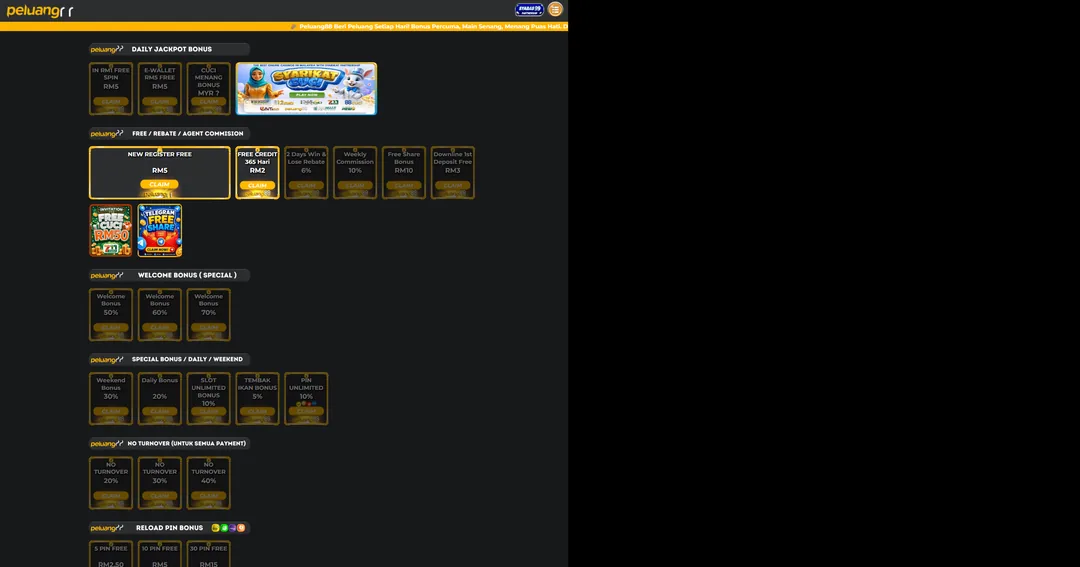Click the No Turnover (Untuk Semua Payment) header
Screen dimensions: 1080x567
[x=169, y=444]
